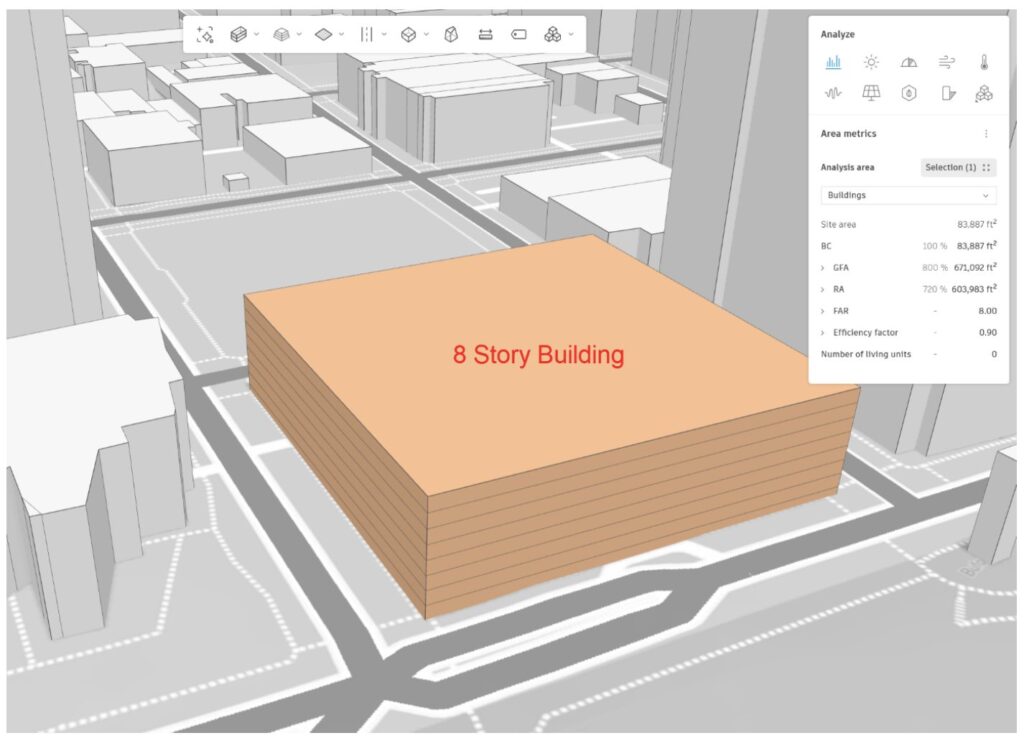Start the Noise analysis

click(833, 93)
